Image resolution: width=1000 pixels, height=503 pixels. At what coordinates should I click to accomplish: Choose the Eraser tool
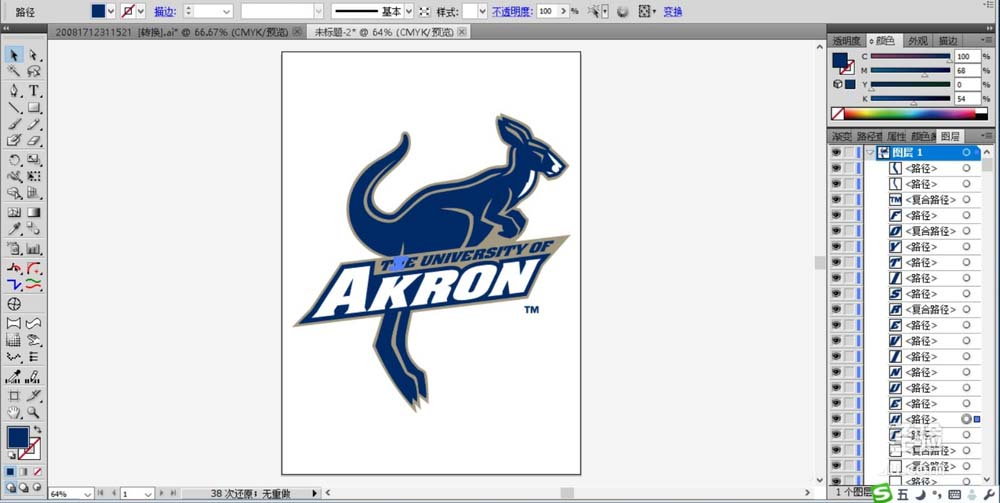pos(34,140)
